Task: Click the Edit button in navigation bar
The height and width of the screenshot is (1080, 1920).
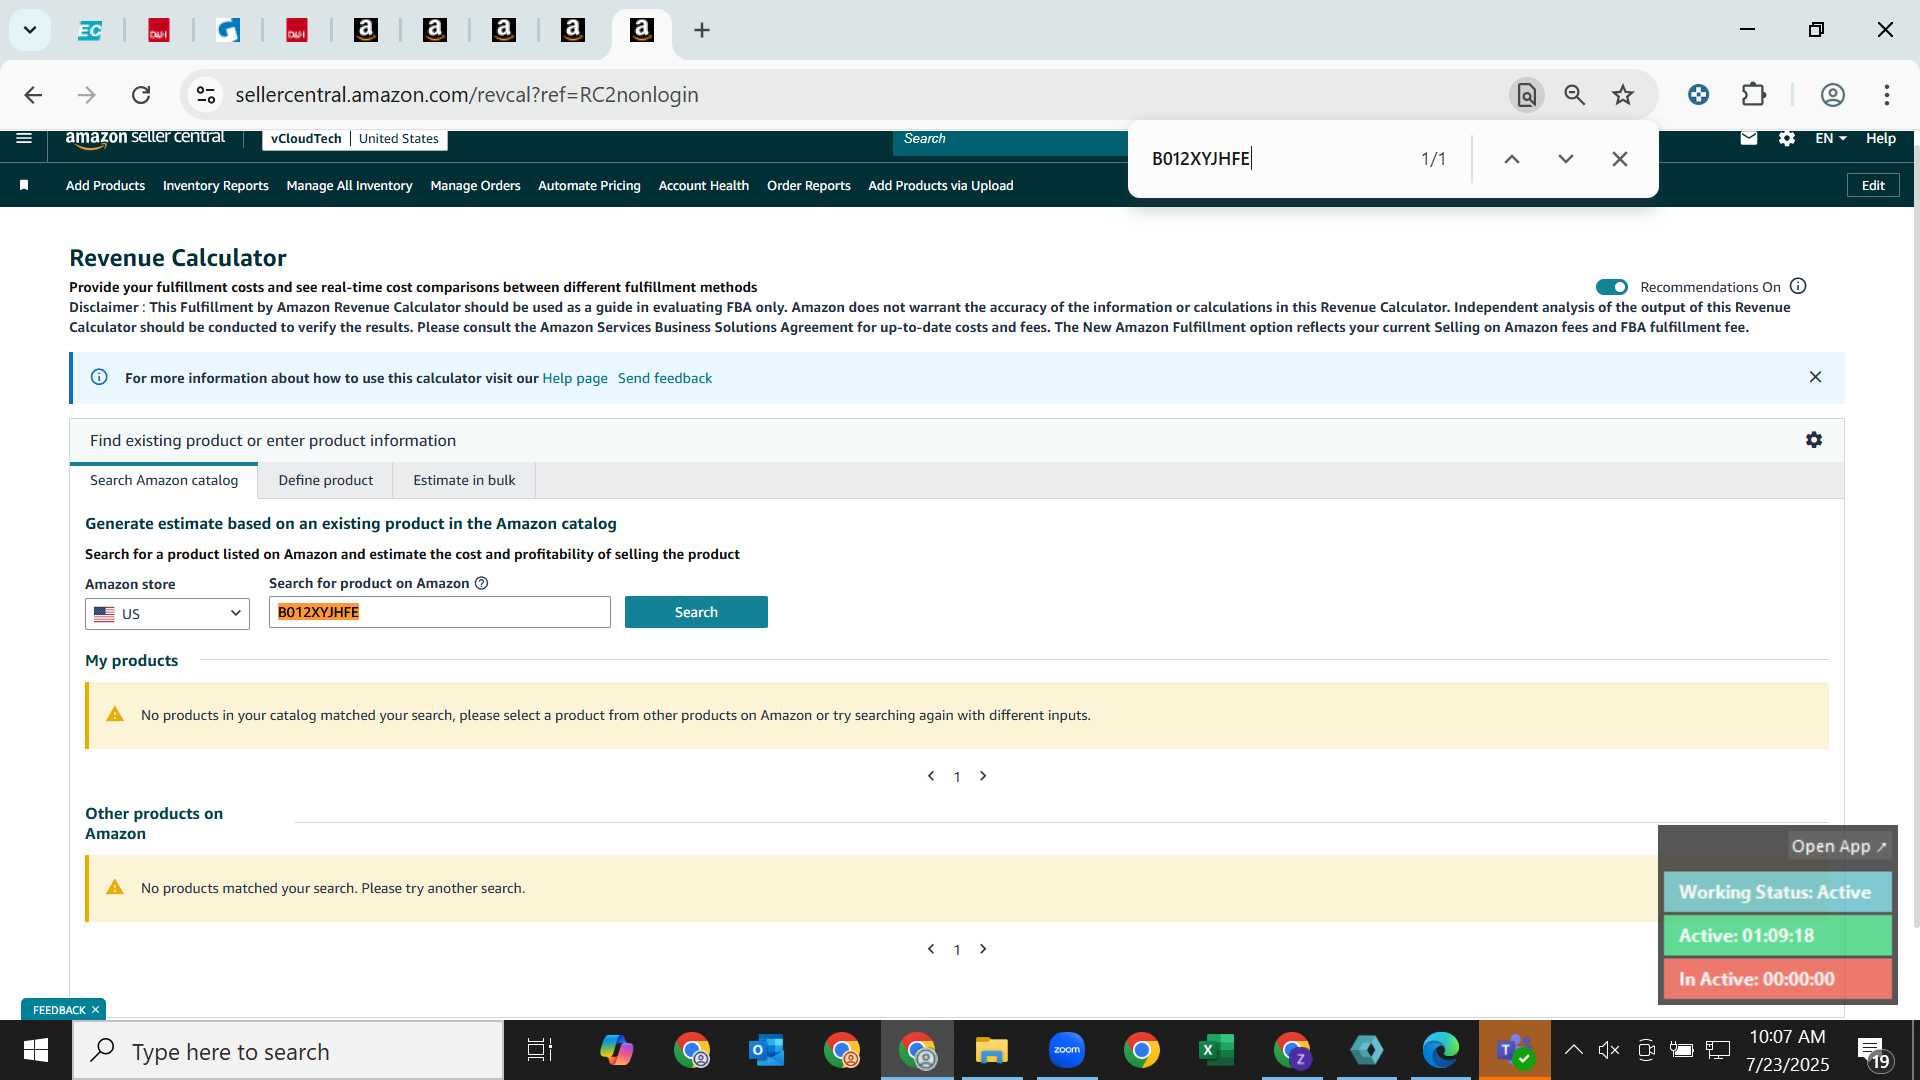Action: pos(1873,185)
